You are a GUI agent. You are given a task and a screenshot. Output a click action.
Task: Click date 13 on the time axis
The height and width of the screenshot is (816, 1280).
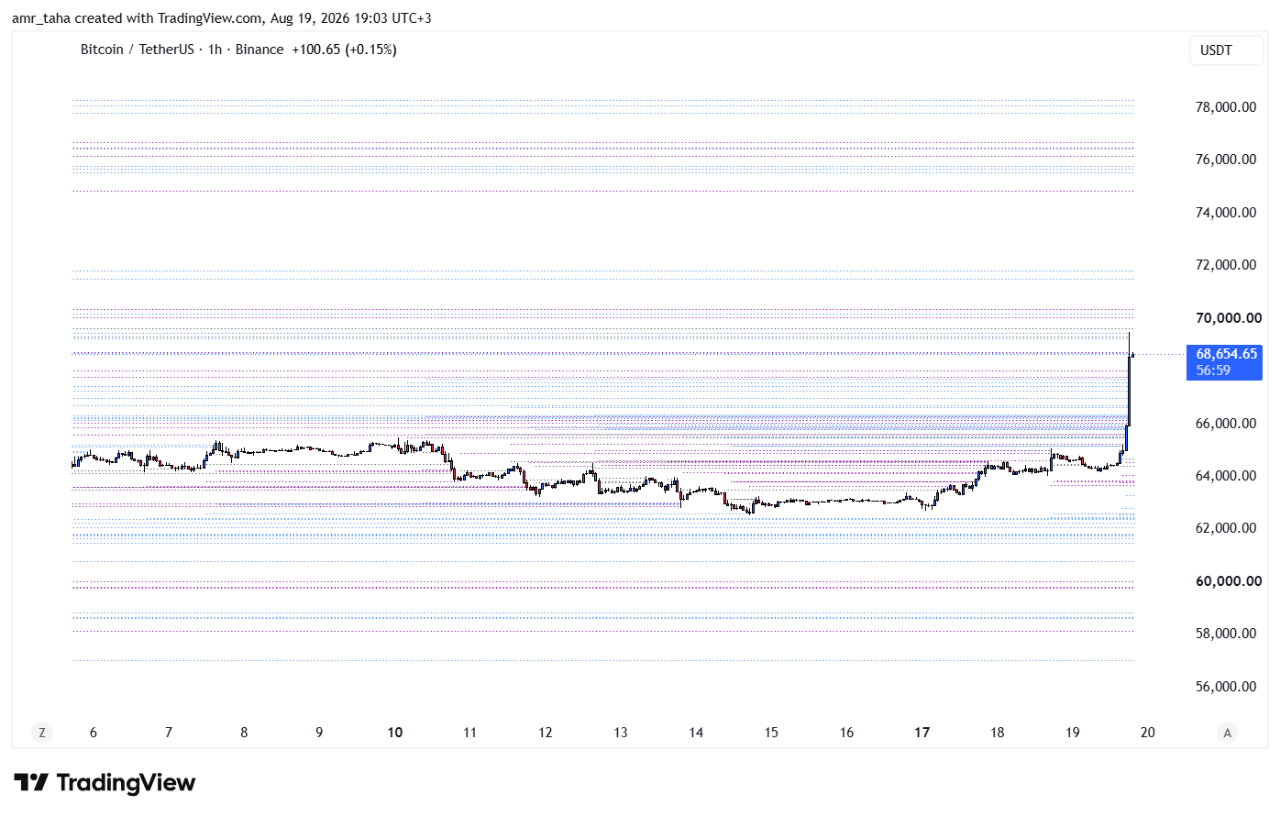(x=621, y=733)
